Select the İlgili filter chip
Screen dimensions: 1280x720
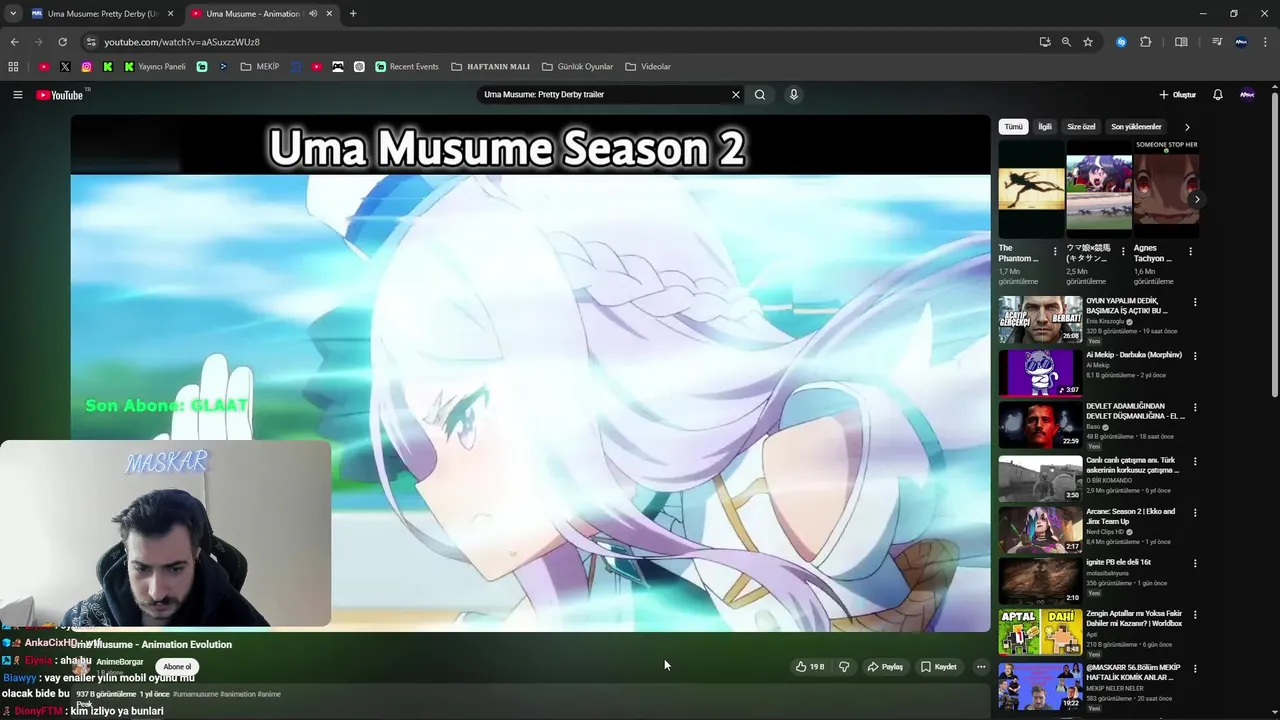click(x=1045, y=127)
